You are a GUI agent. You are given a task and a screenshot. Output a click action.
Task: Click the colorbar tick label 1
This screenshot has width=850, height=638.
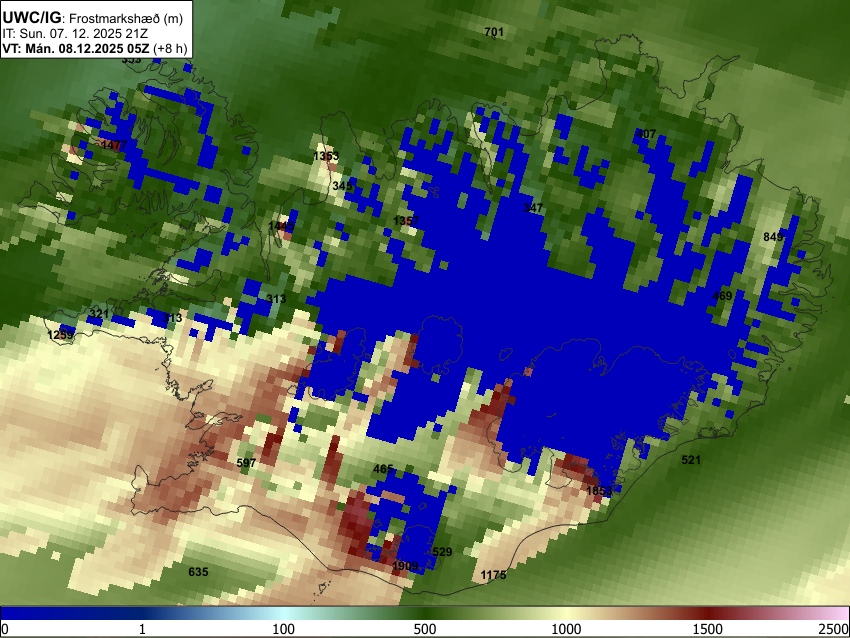142,629
